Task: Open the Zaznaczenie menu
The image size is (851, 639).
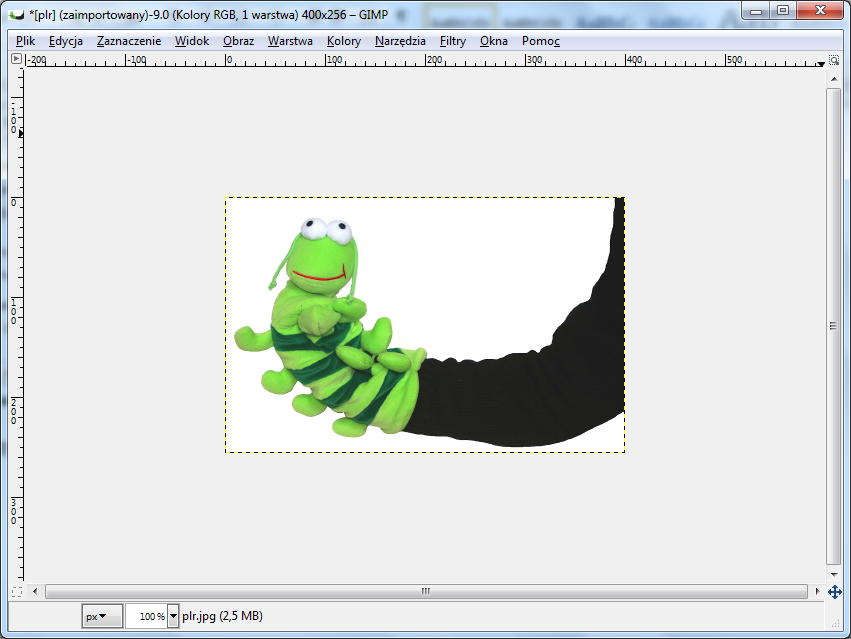Action: 129,41
